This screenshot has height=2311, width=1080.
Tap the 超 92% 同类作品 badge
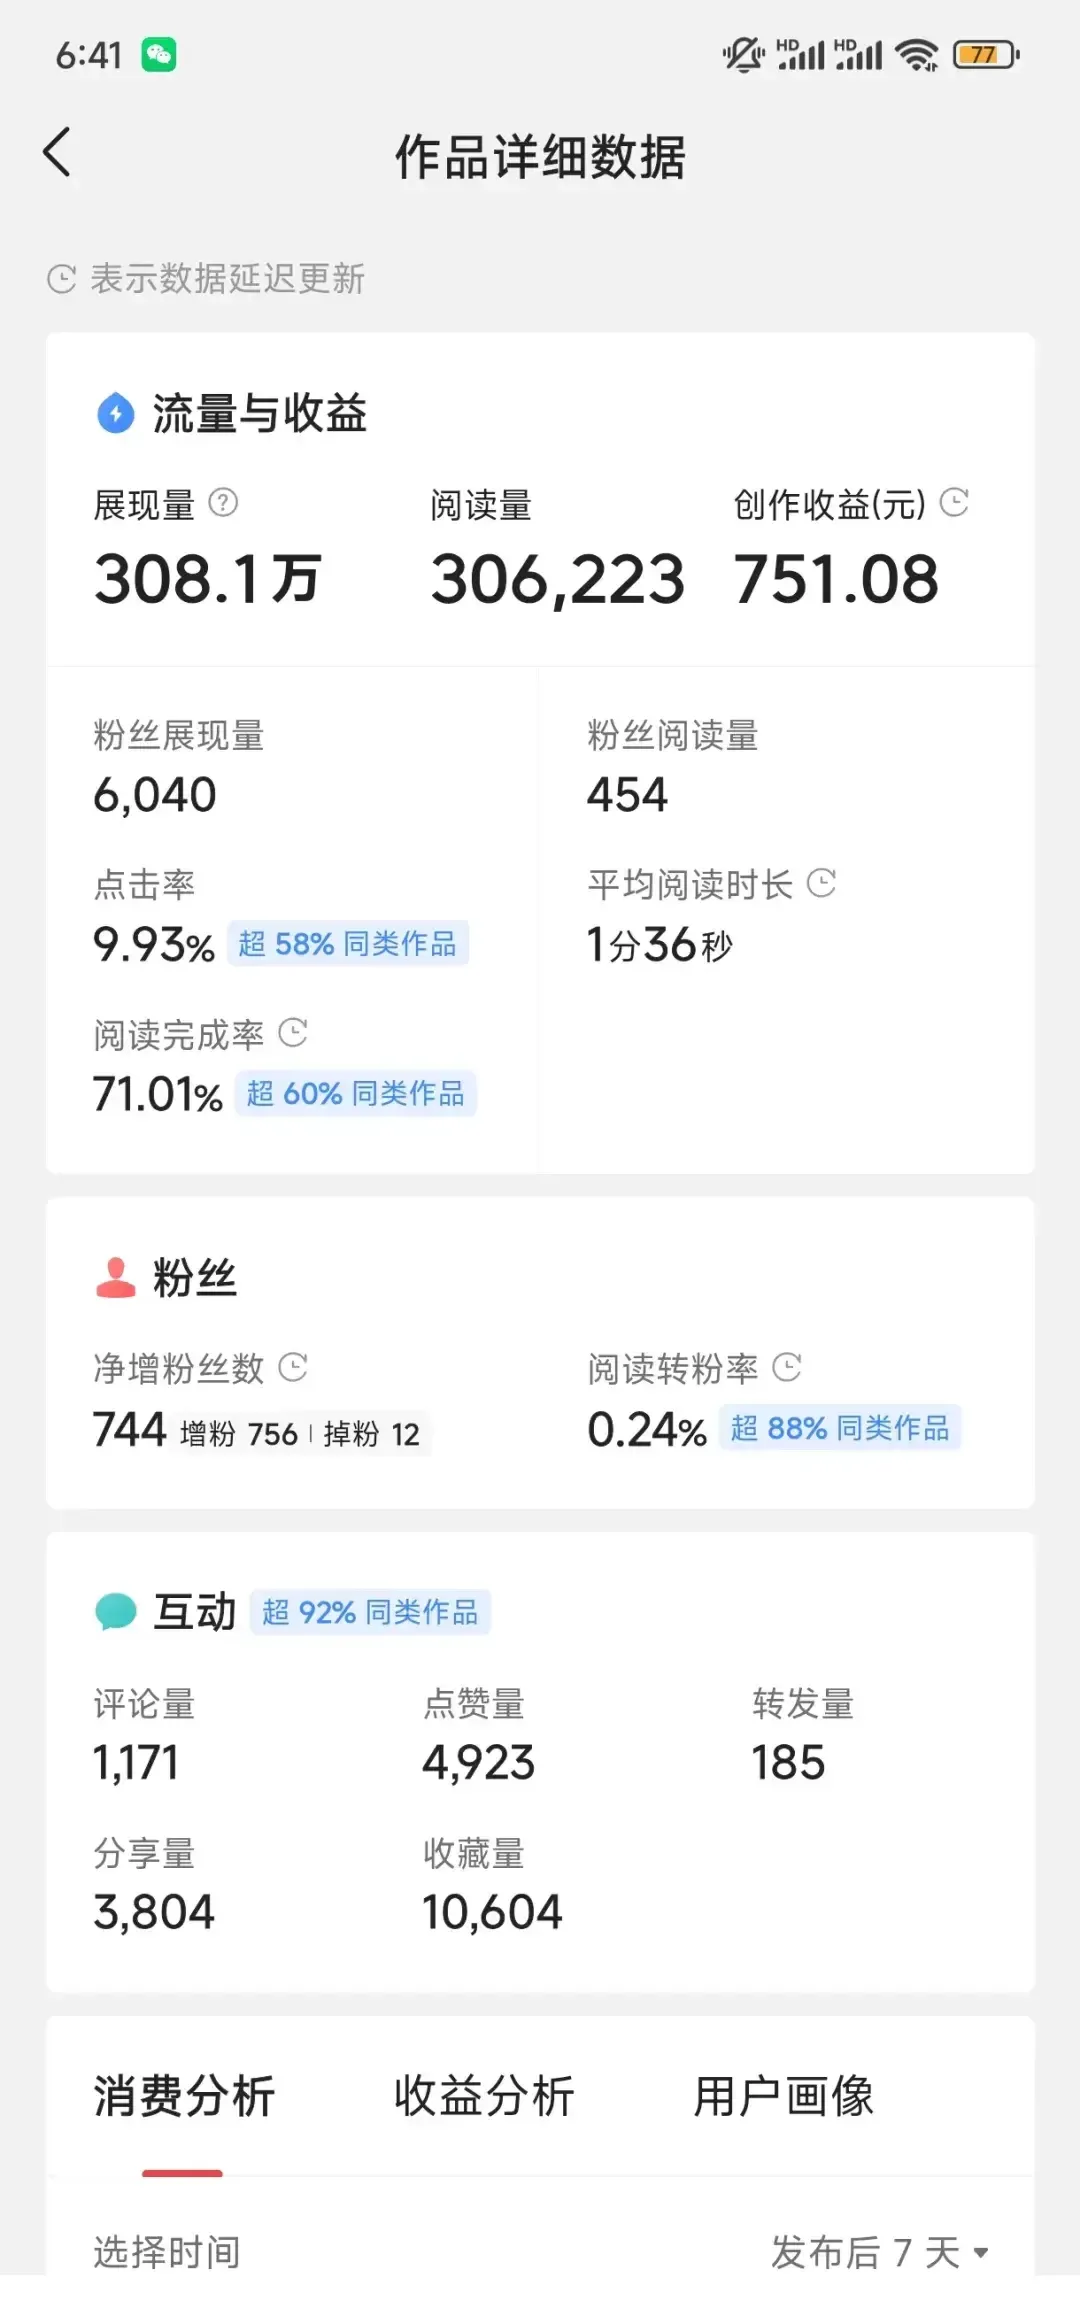370,1612
